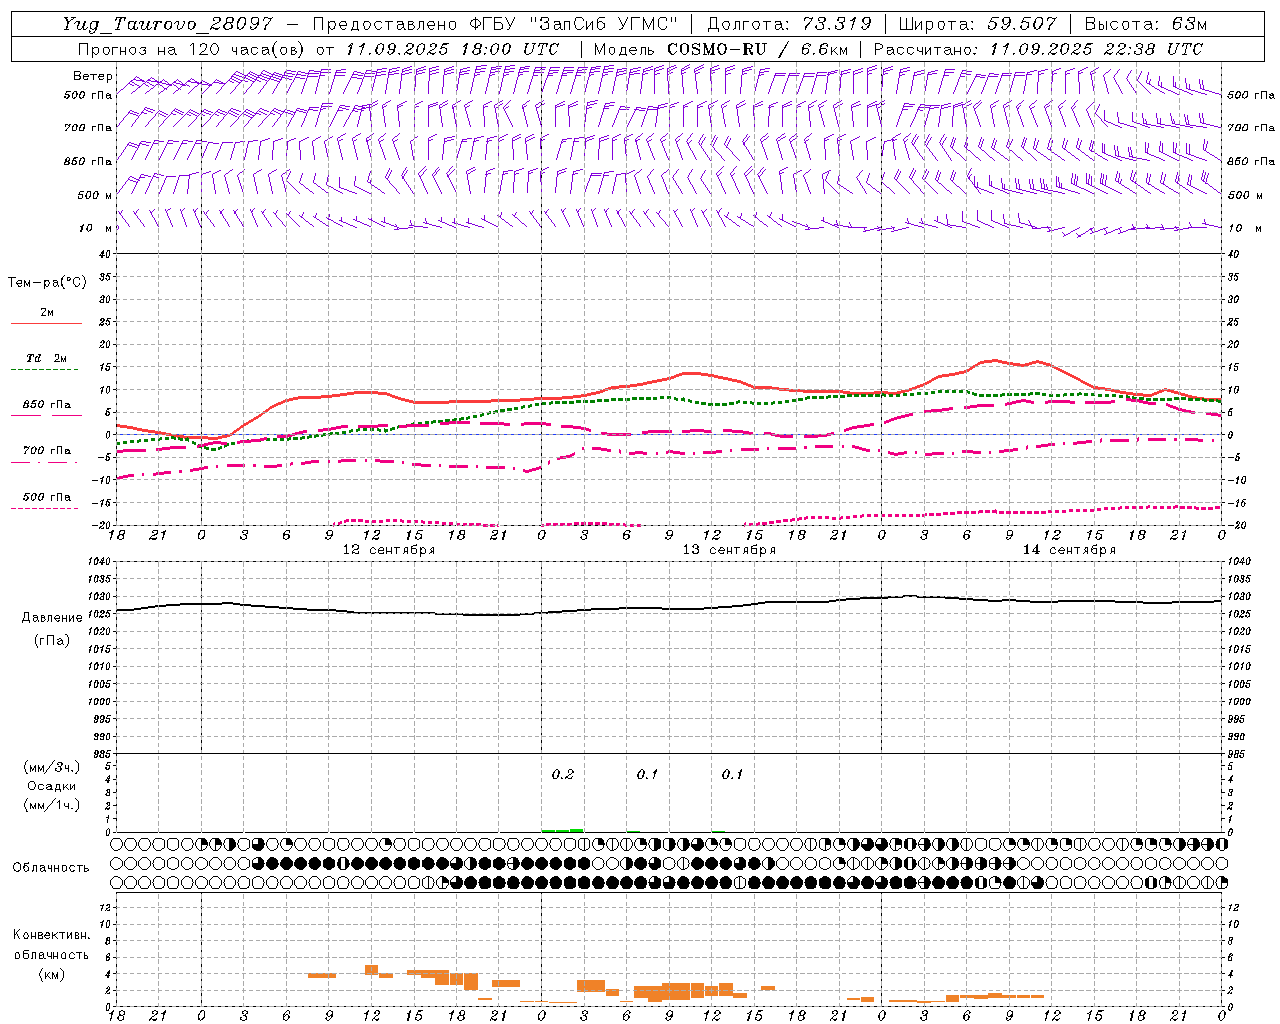Image resolution: width=1280 pixels, height=1024 pixels.
Task: Click the solid red 2м legend line sample
Action: (46, 323)
